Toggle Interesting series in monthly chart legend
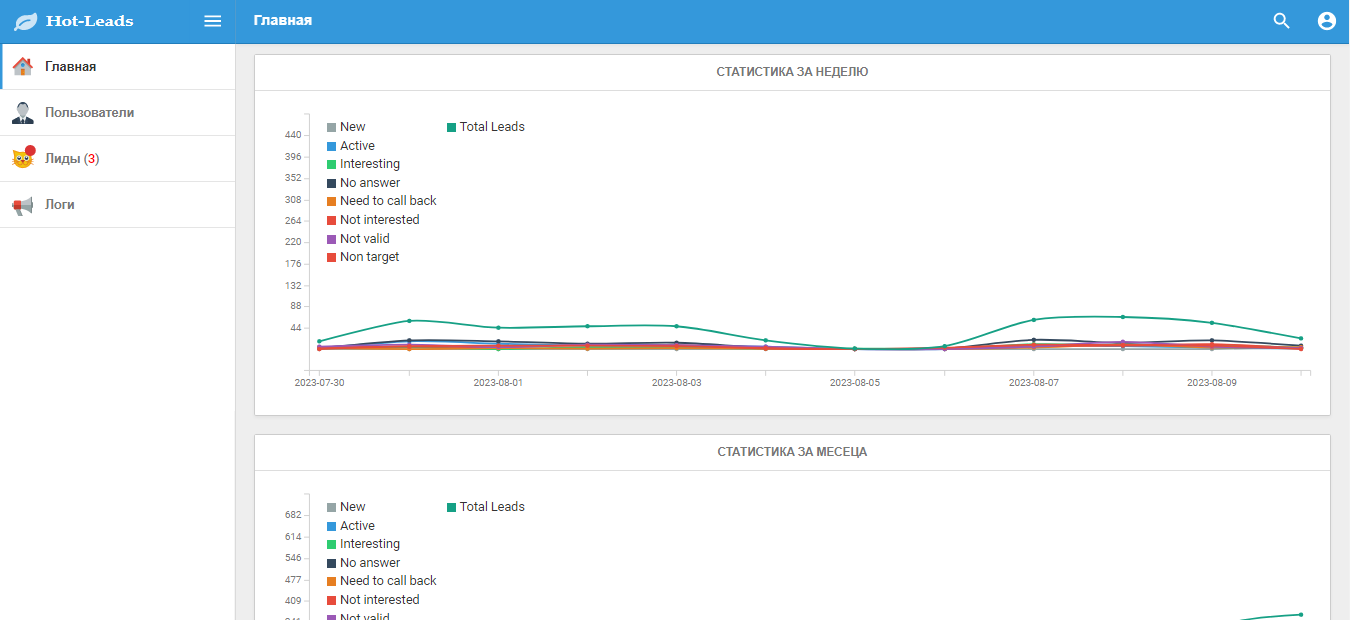The height and width of the screenshot is (620, 1350). (x=363, y=544)
